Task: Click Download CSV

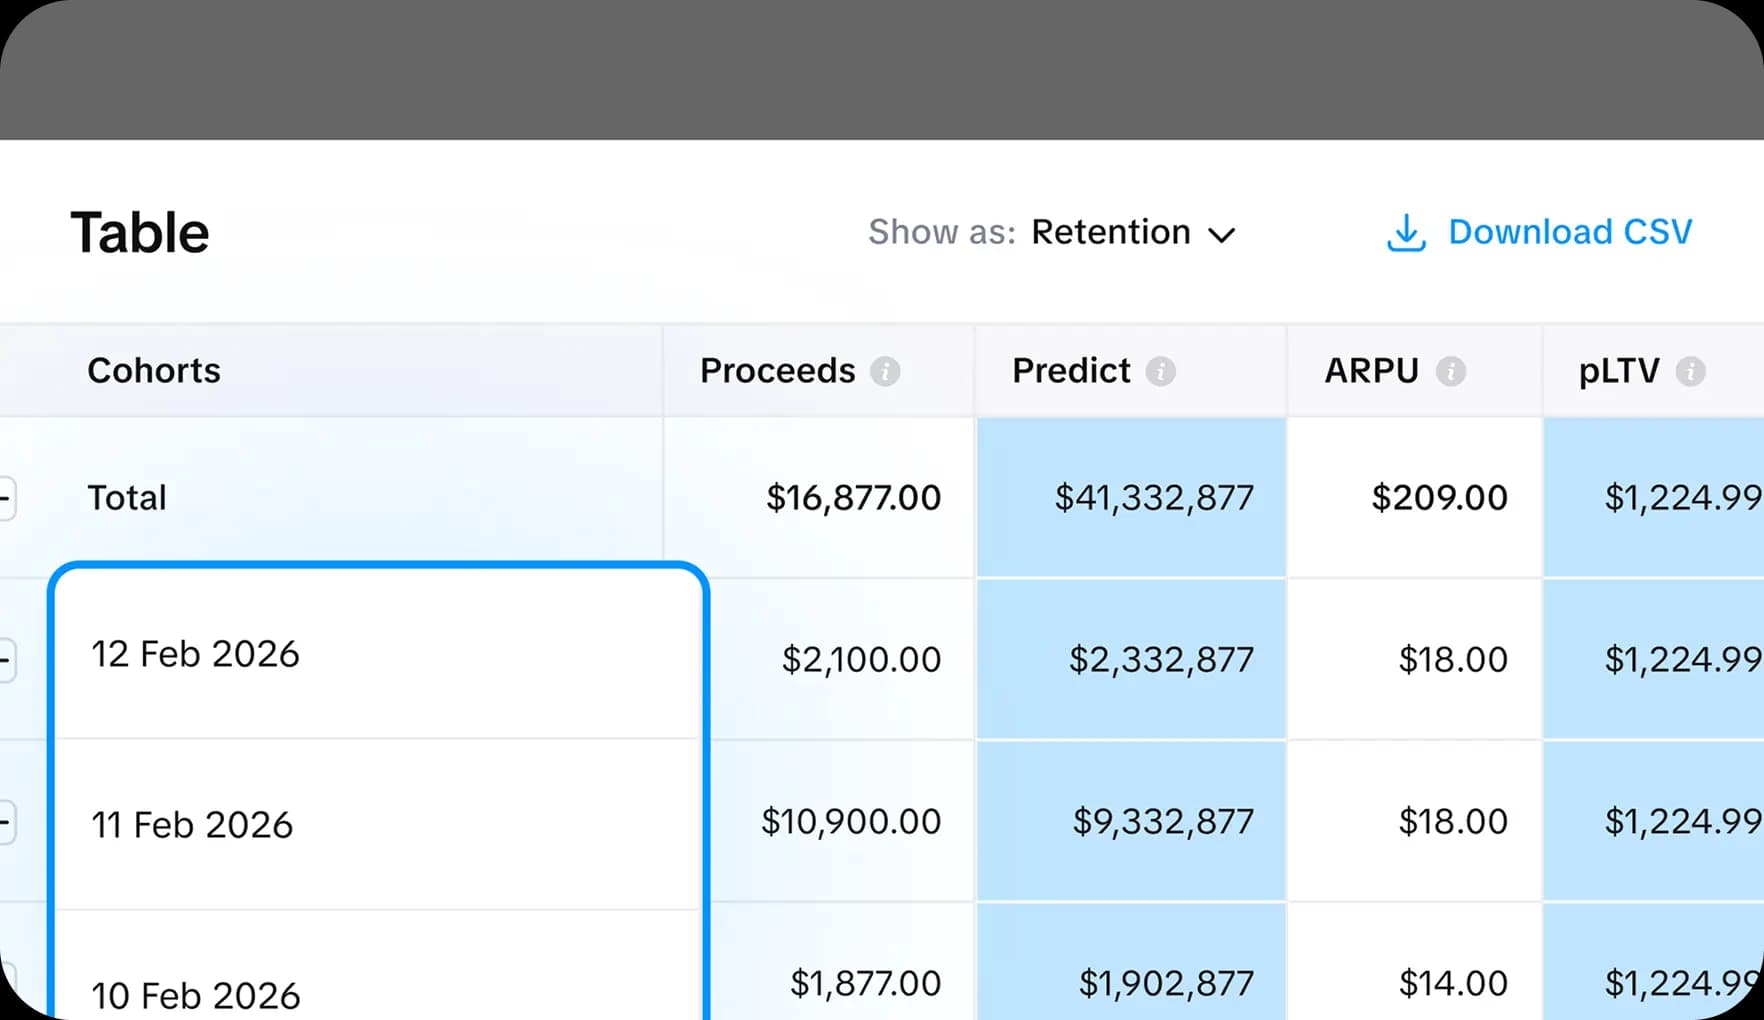Action: (x=1568, y=232)
